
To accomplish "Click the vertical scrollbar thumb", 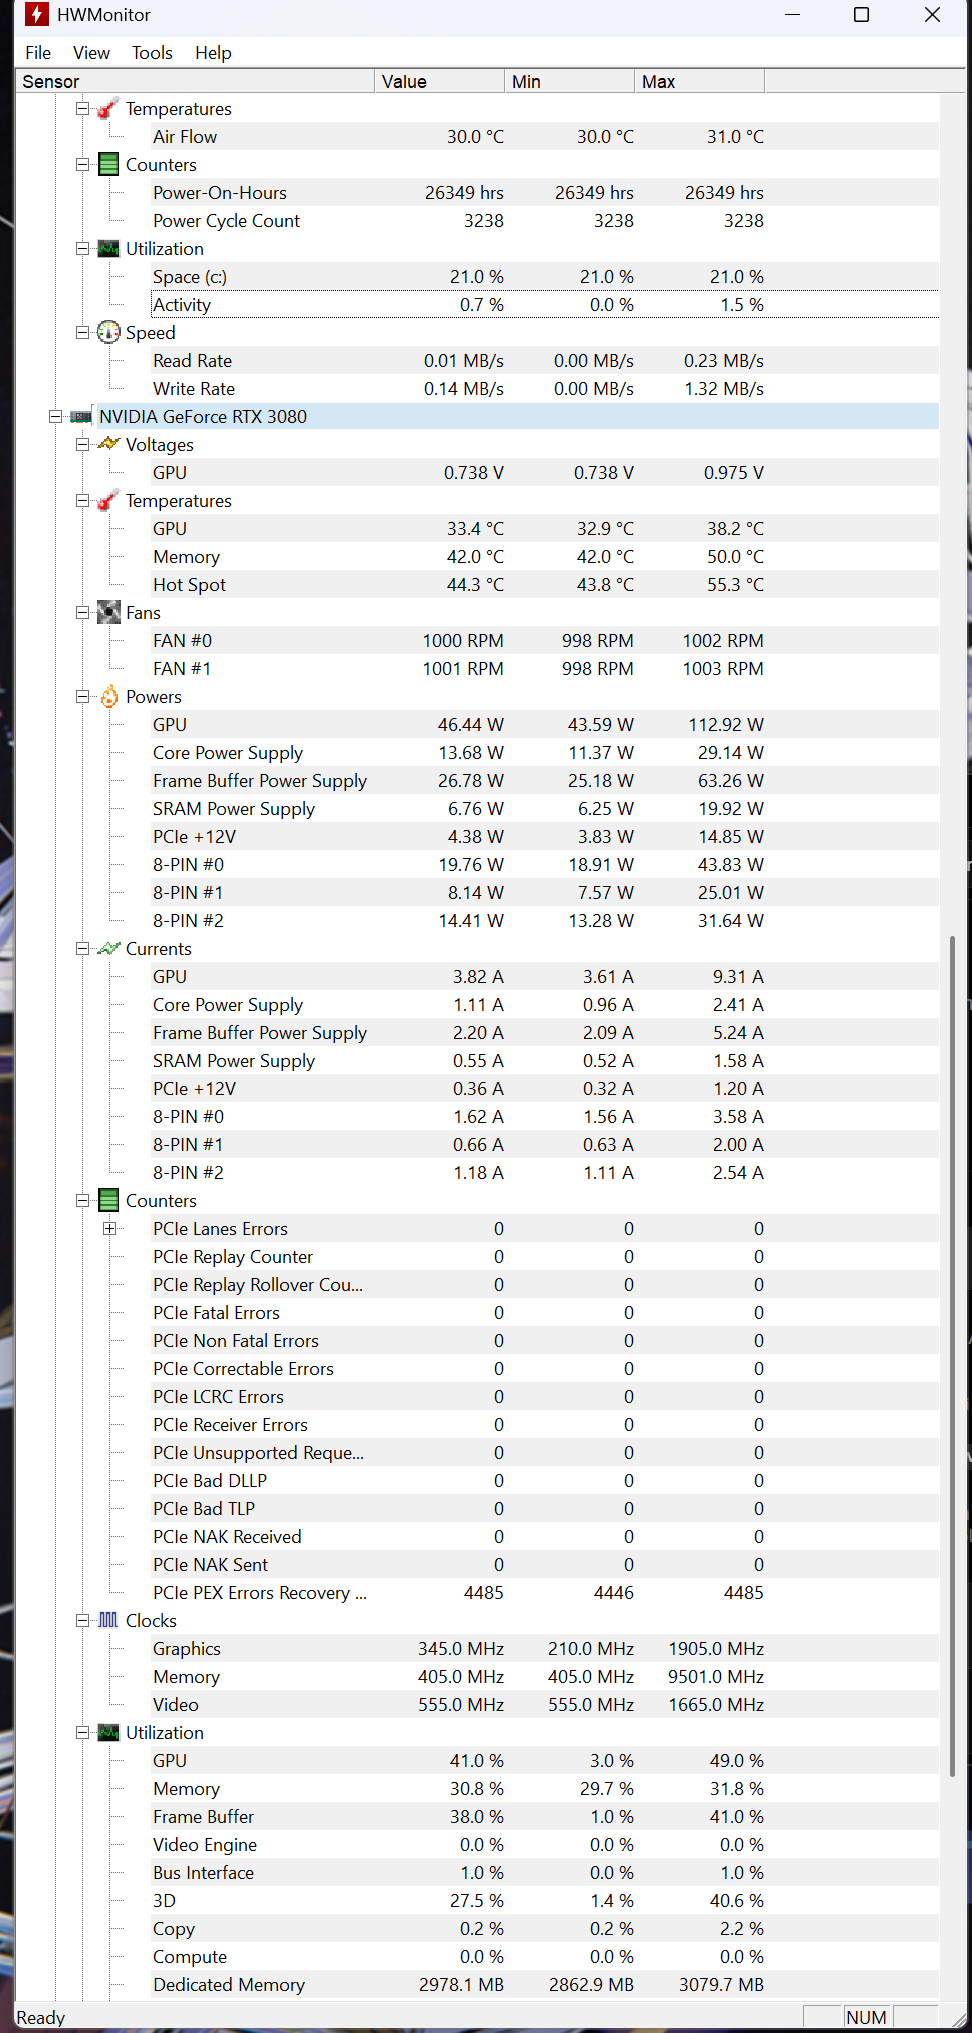I will pyautogui.click(x=953, y=1356).
